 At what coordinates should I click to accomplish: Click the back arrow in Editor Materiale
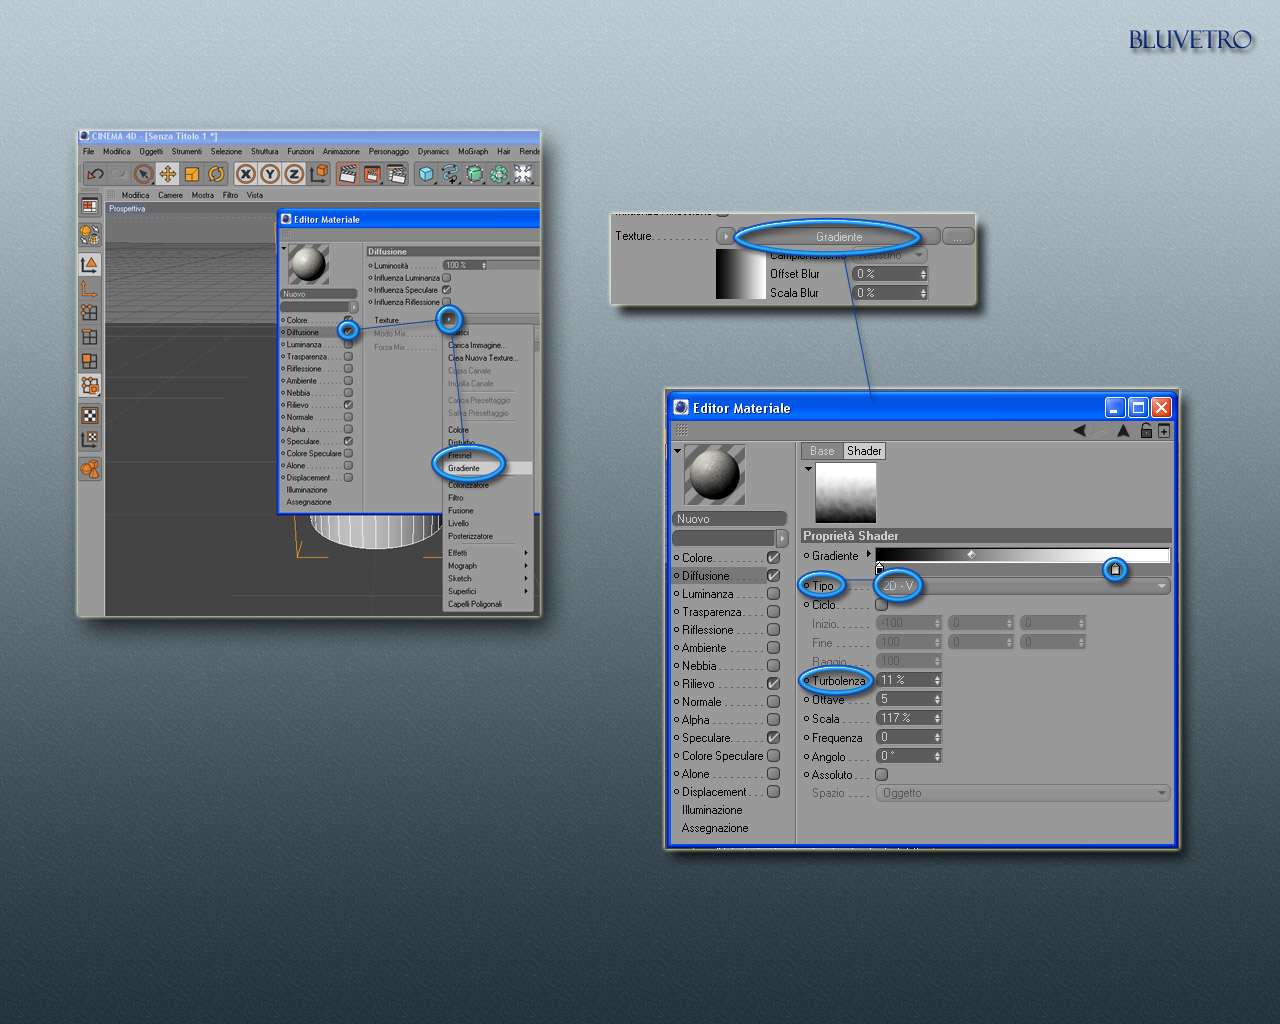[1079, 431]
